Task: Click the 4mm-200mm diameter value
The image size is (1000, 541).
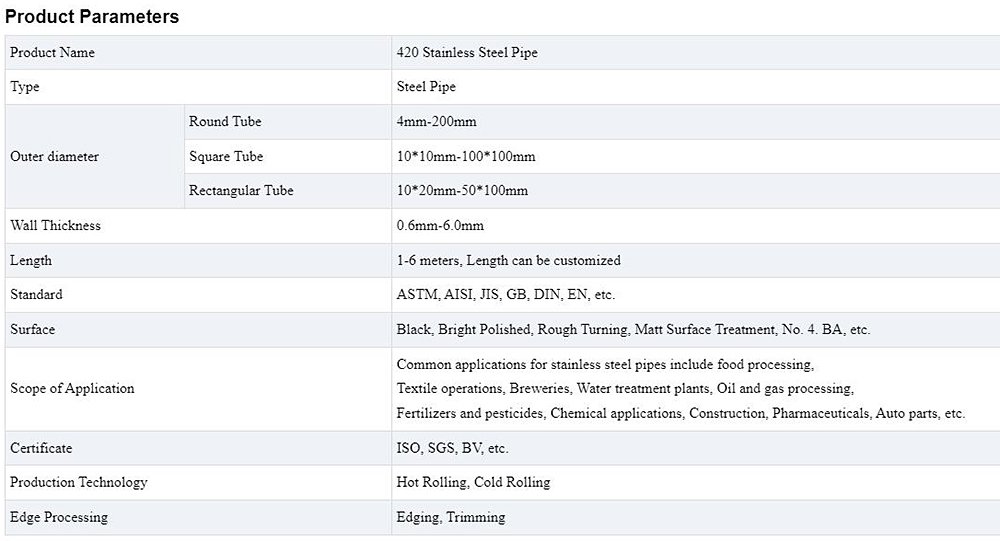Action: point(436,121)
